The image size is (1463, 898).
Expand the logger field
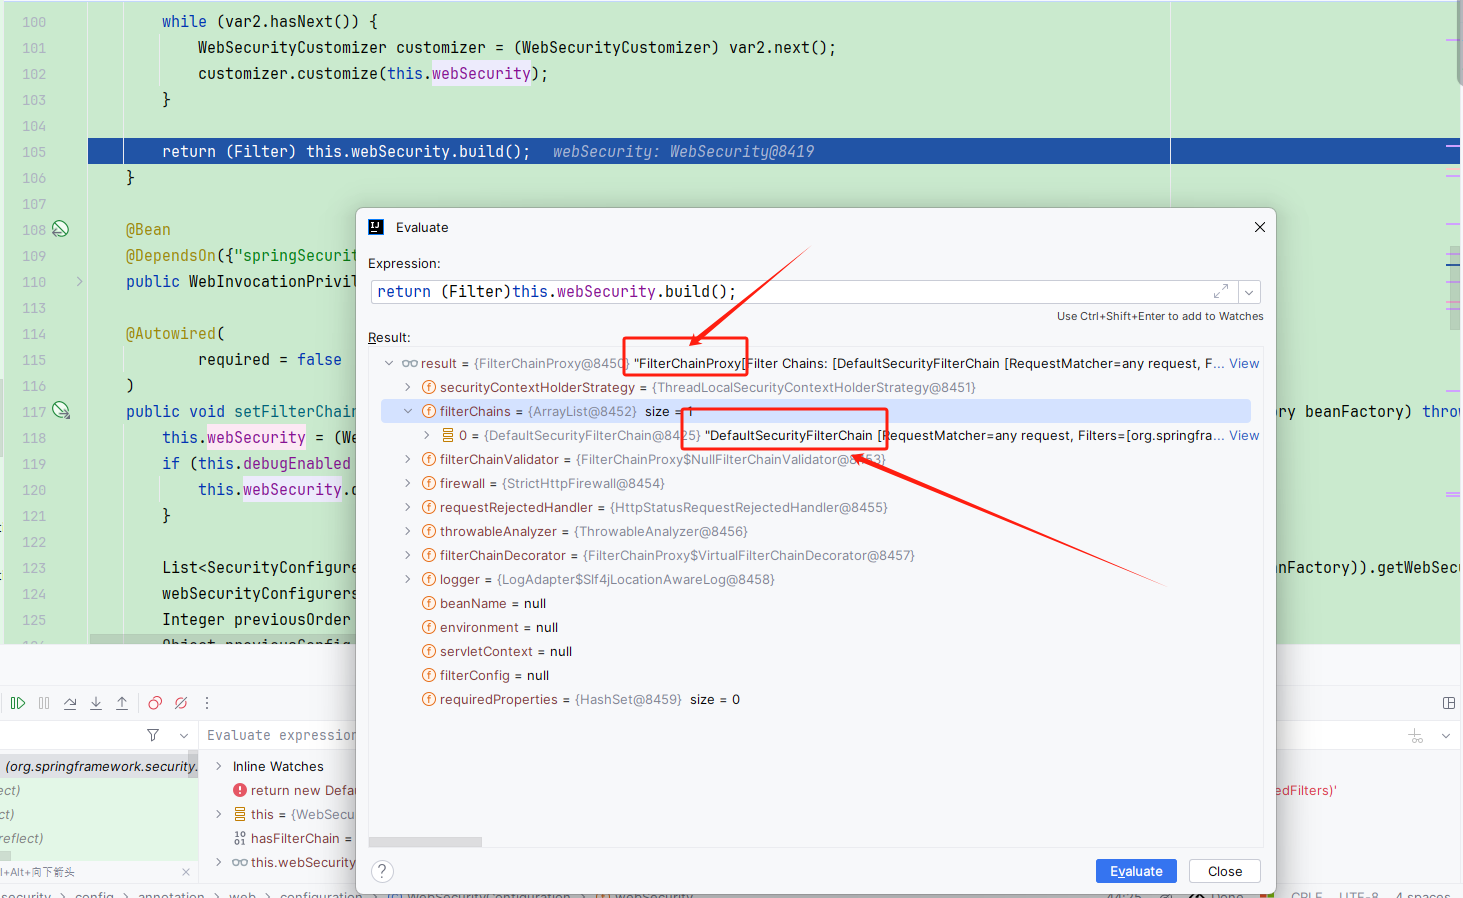tap(408, 579)
